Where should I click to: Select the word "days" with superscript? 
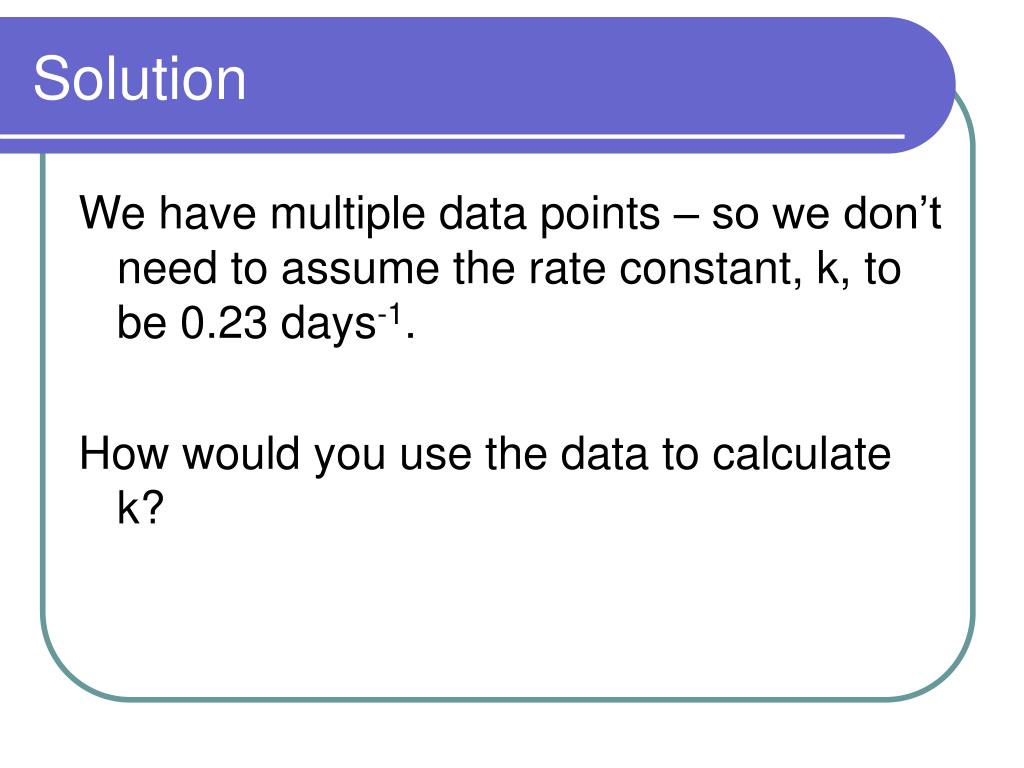328,325
